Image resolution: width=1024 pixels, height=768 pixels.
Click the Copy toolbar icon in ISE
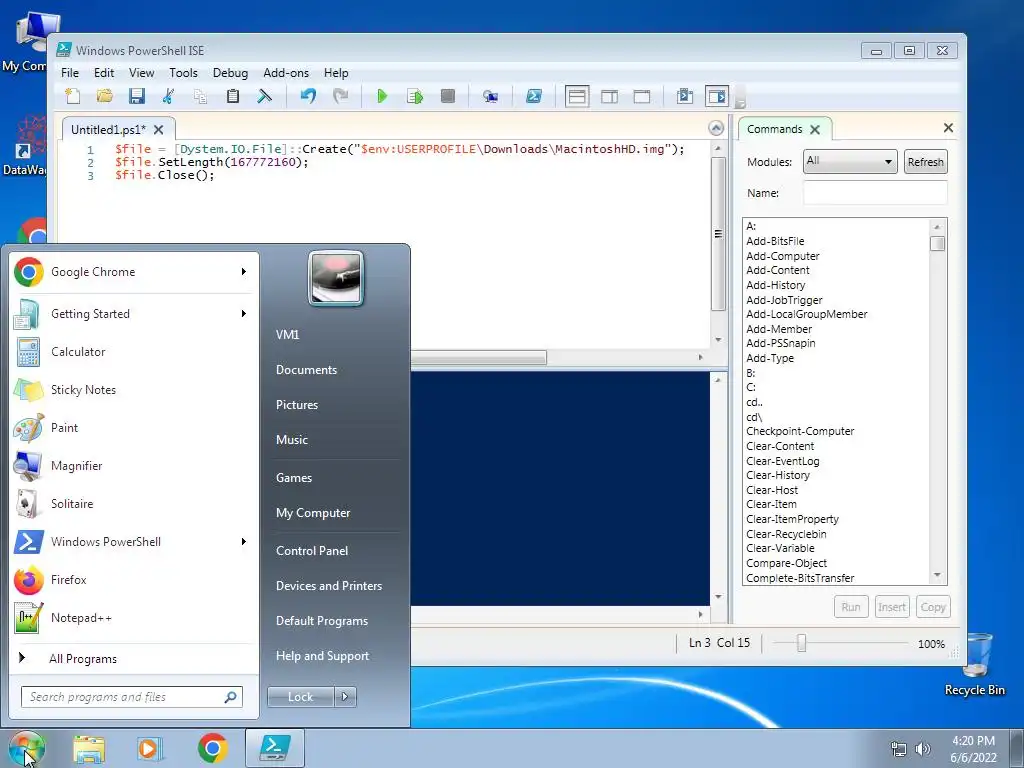(x=200, y=97)
